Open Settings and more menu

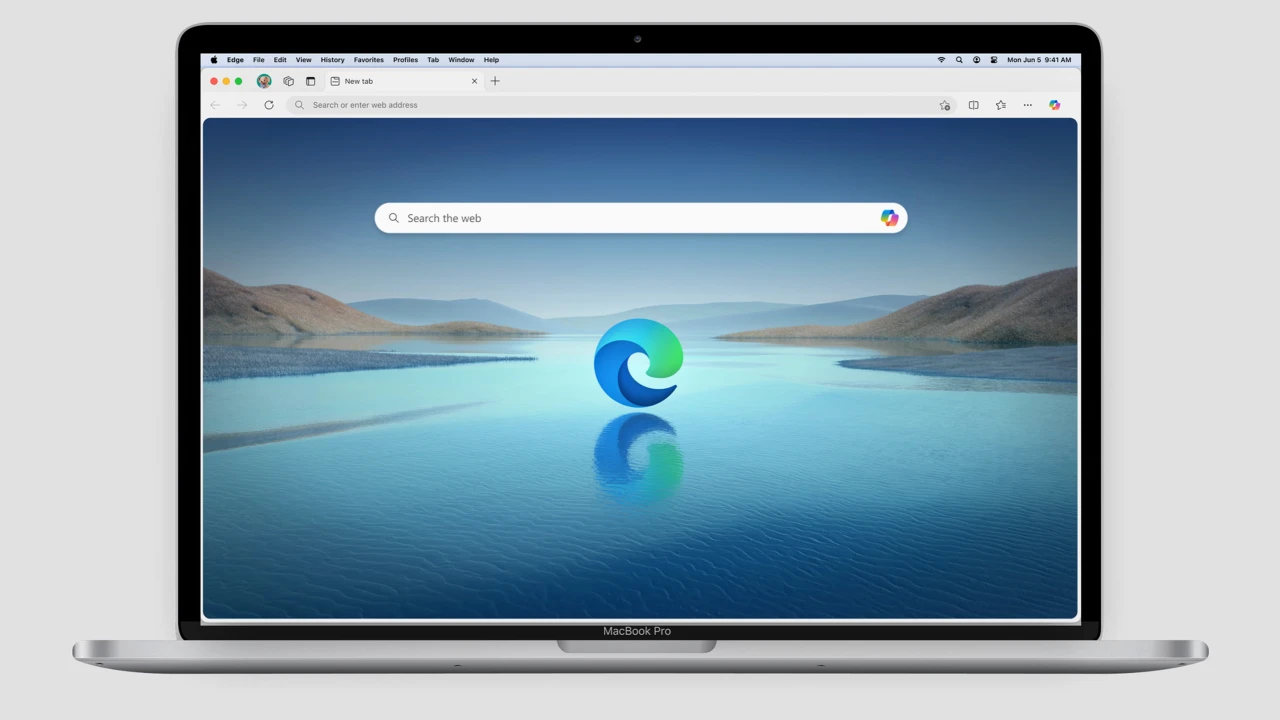[1027, 105]
